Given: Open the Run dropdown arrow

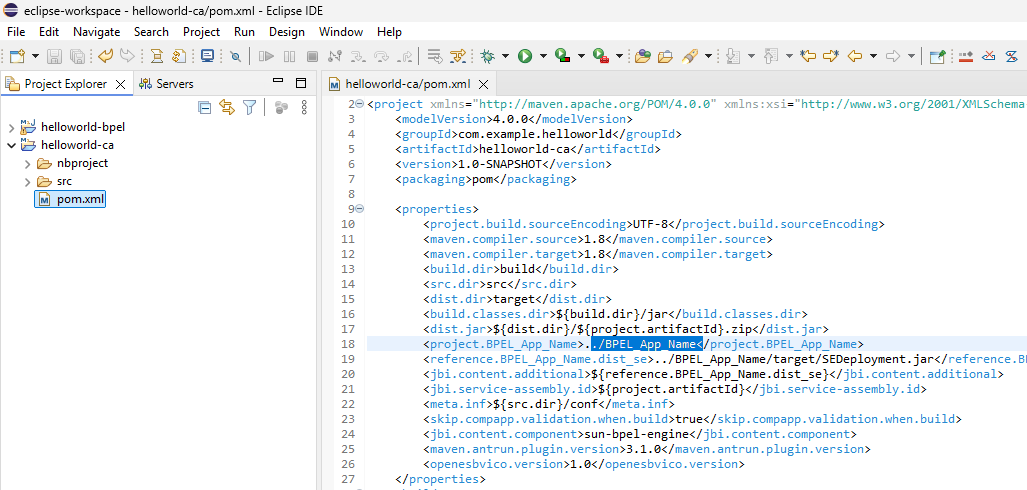Looking at the screenshot, I should tap(543, 56).
